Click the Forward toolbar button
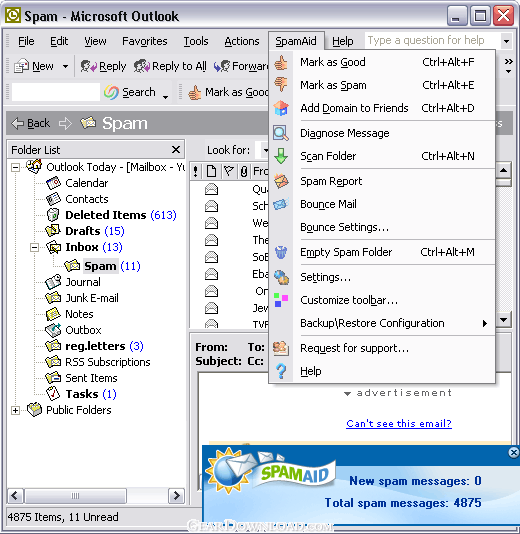This screenshot has height=534, width=520. (241, 66)
